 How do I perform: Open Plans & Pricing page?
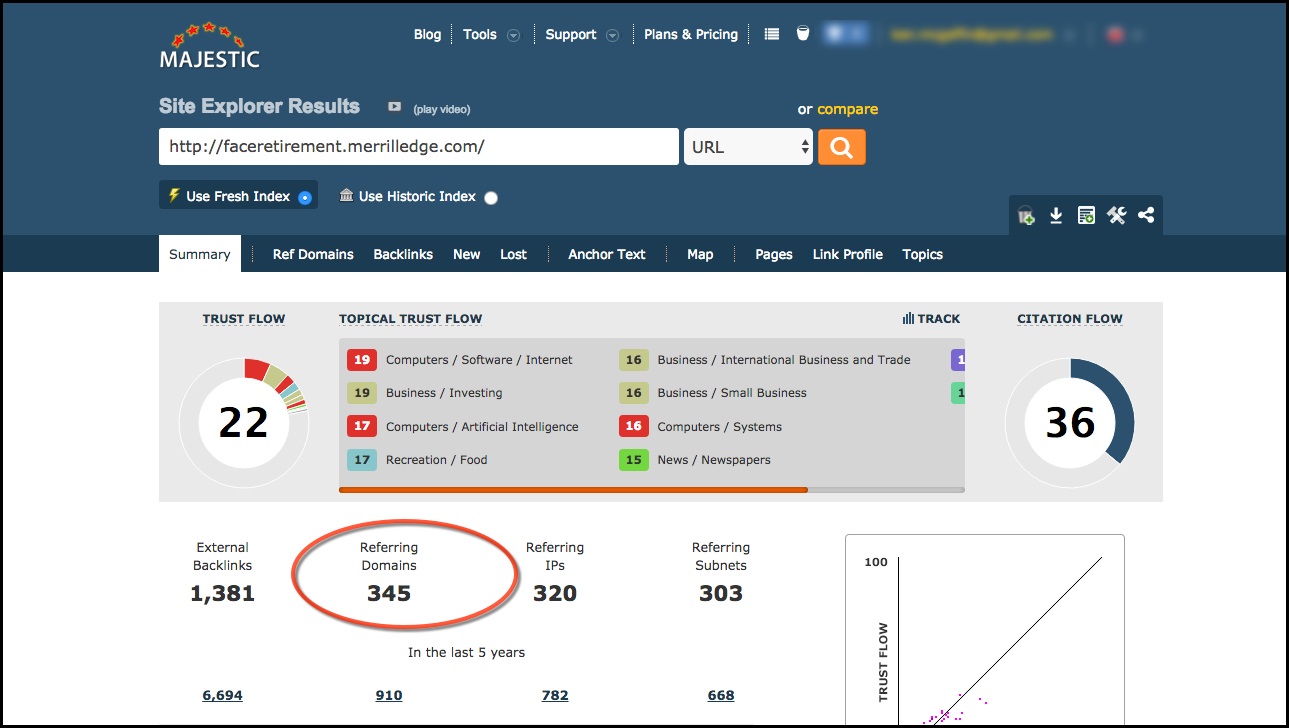point(691,34)
